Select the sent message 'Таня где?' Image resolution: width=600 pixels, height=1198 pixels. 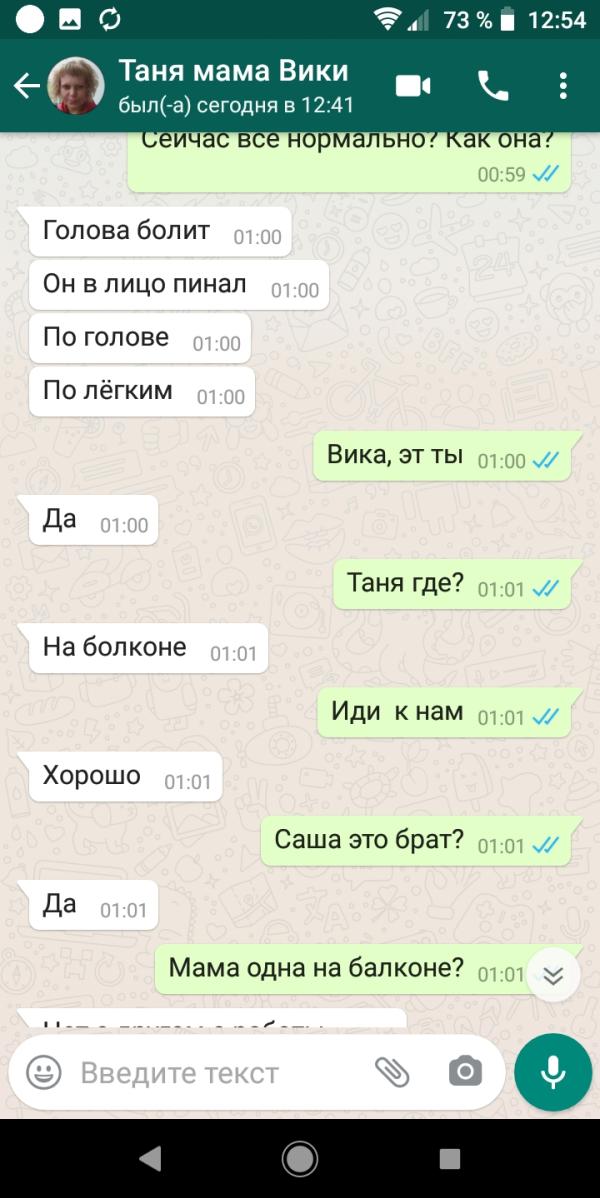[x=452, y=584]
